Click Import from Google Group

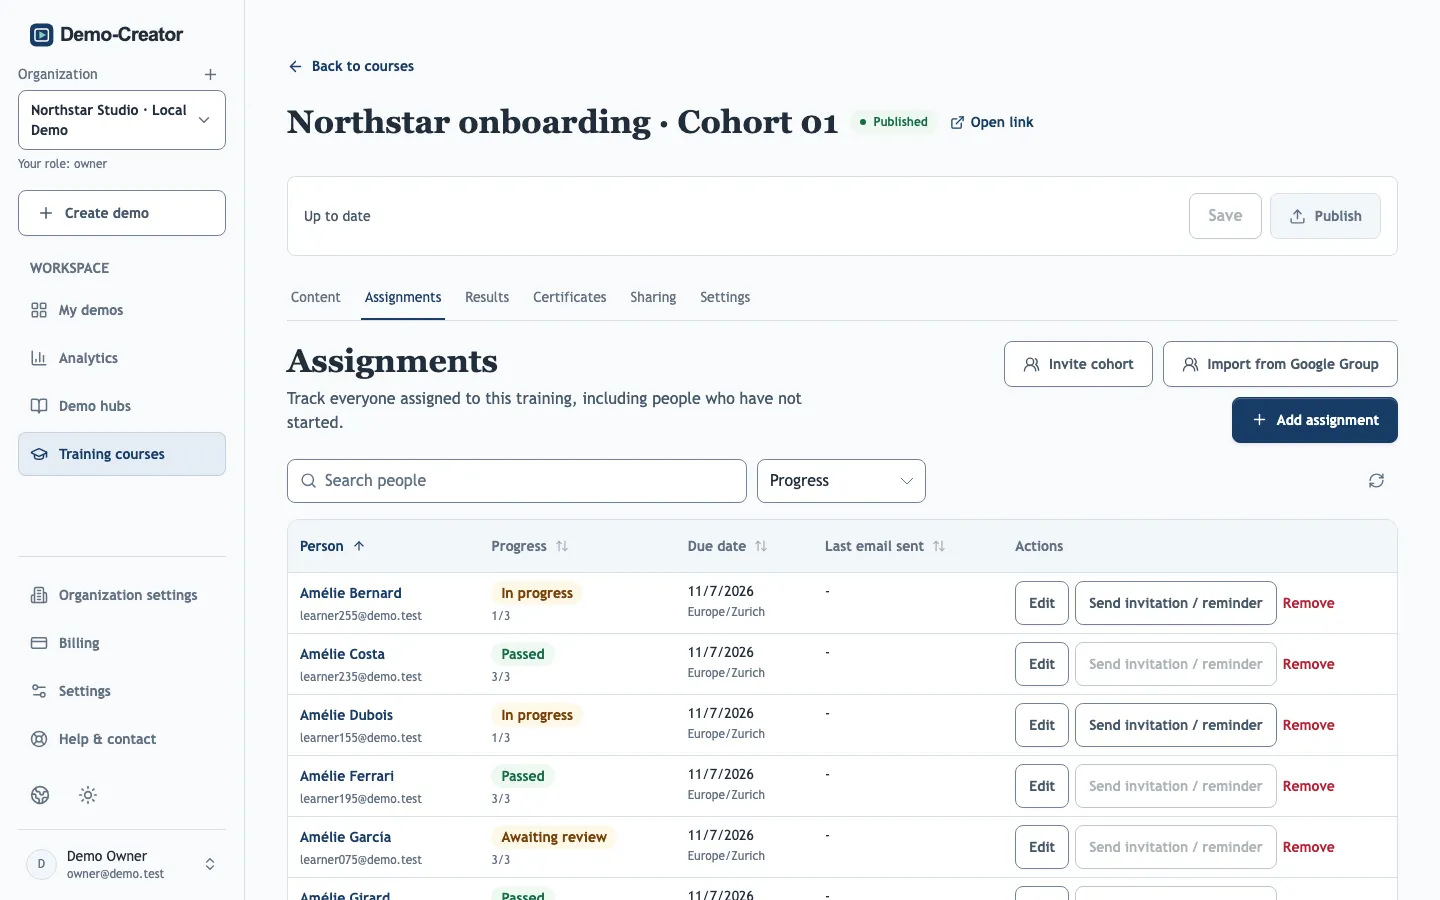point(1280,364)
